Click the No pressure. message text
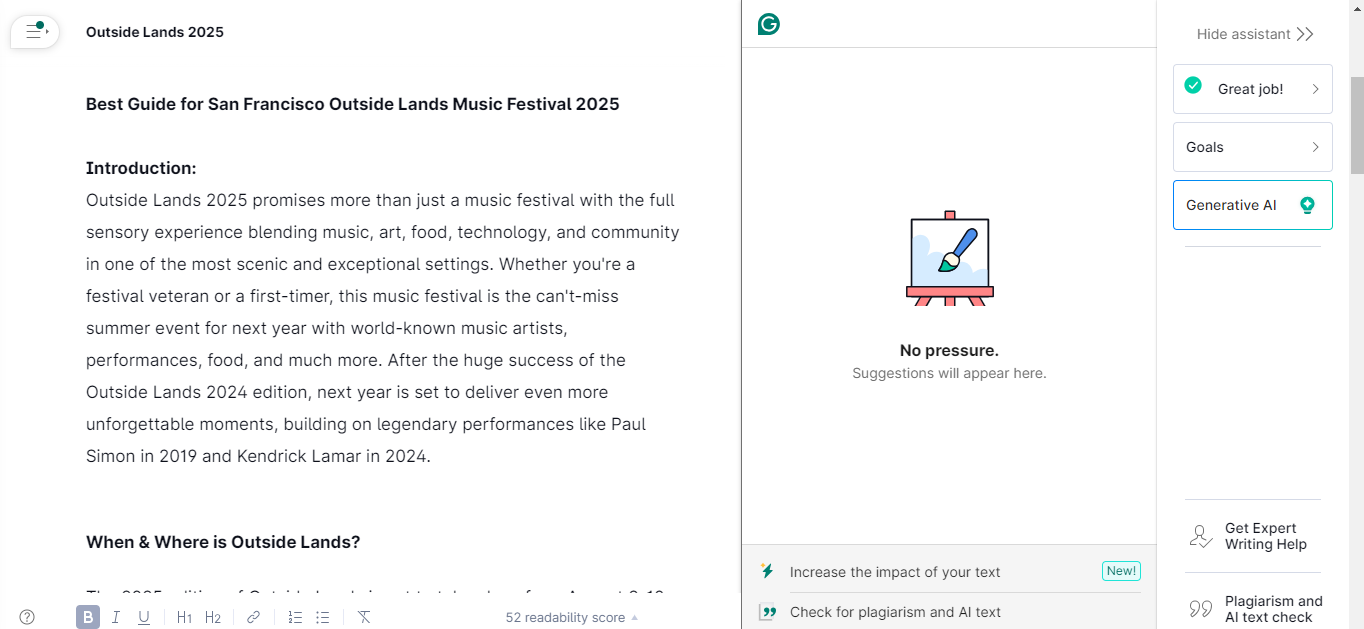Screen dimensions: 1364x629 [x=949, y=350]
